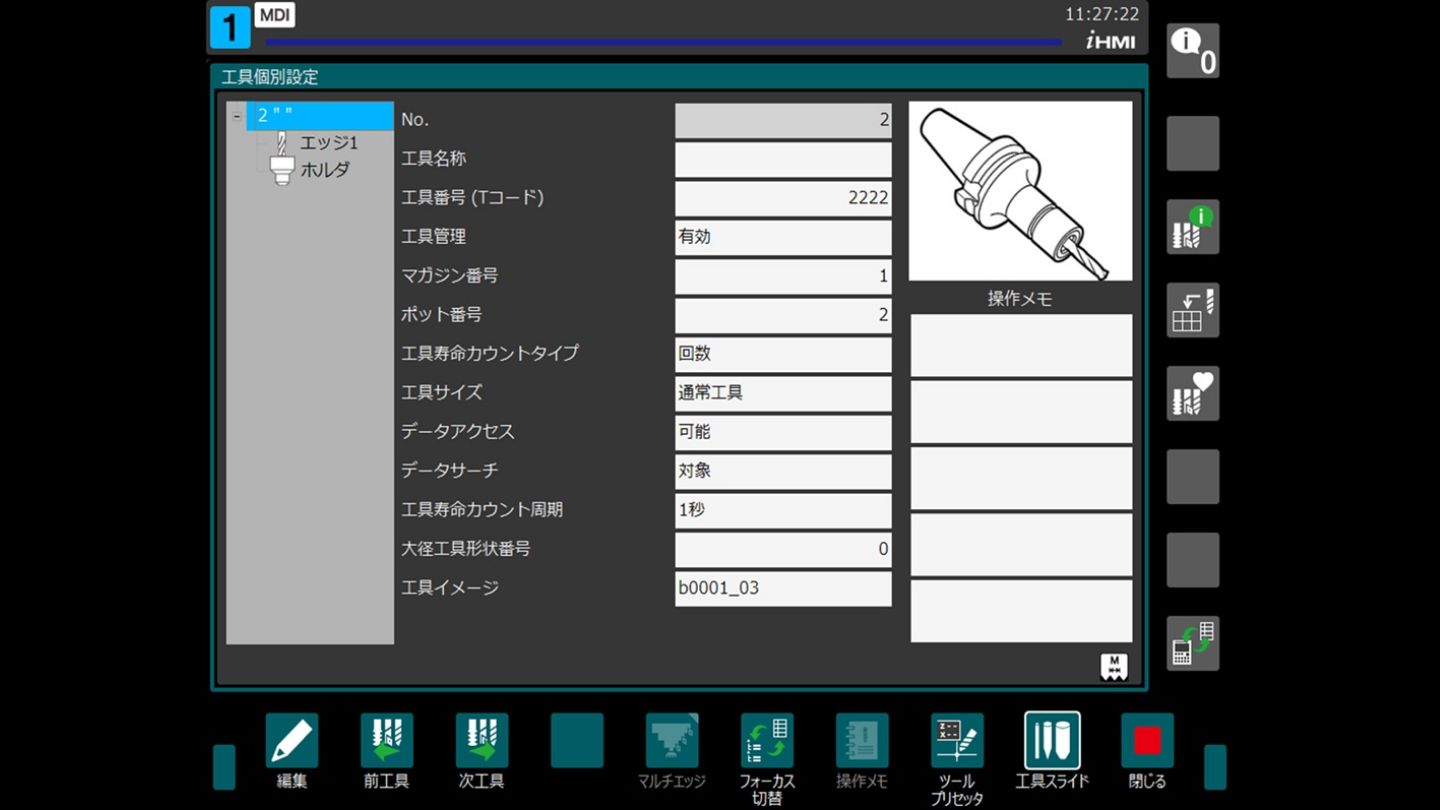Click the tool information icon with green badge

coord(1192,227)
